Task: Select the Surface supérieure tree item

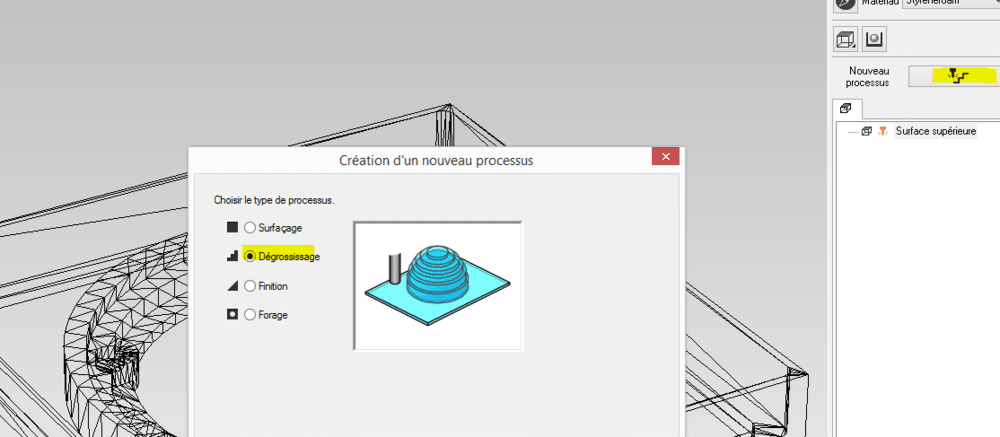Action: pyautogui.click(x=936, y=131)
